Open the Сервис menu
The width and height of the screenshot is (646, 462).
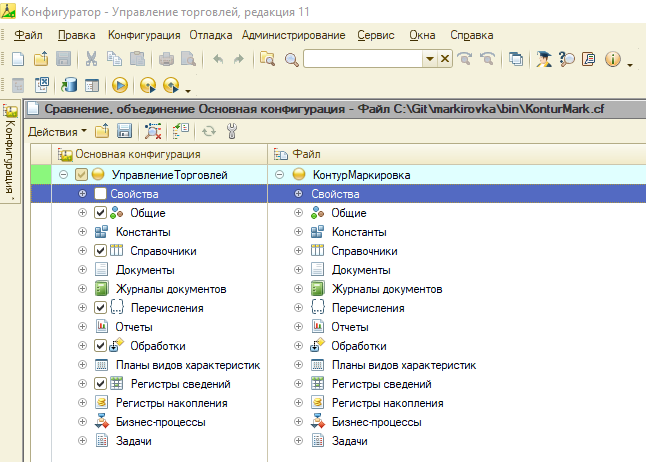(x=376, y=35)
